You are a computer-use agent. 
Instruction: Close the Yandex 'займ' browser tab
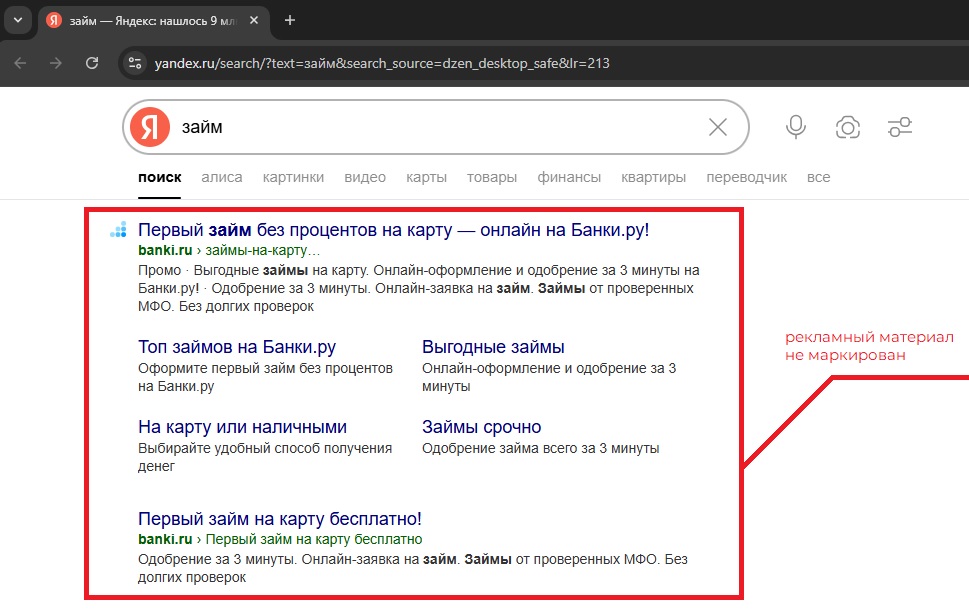click(254, 20)
